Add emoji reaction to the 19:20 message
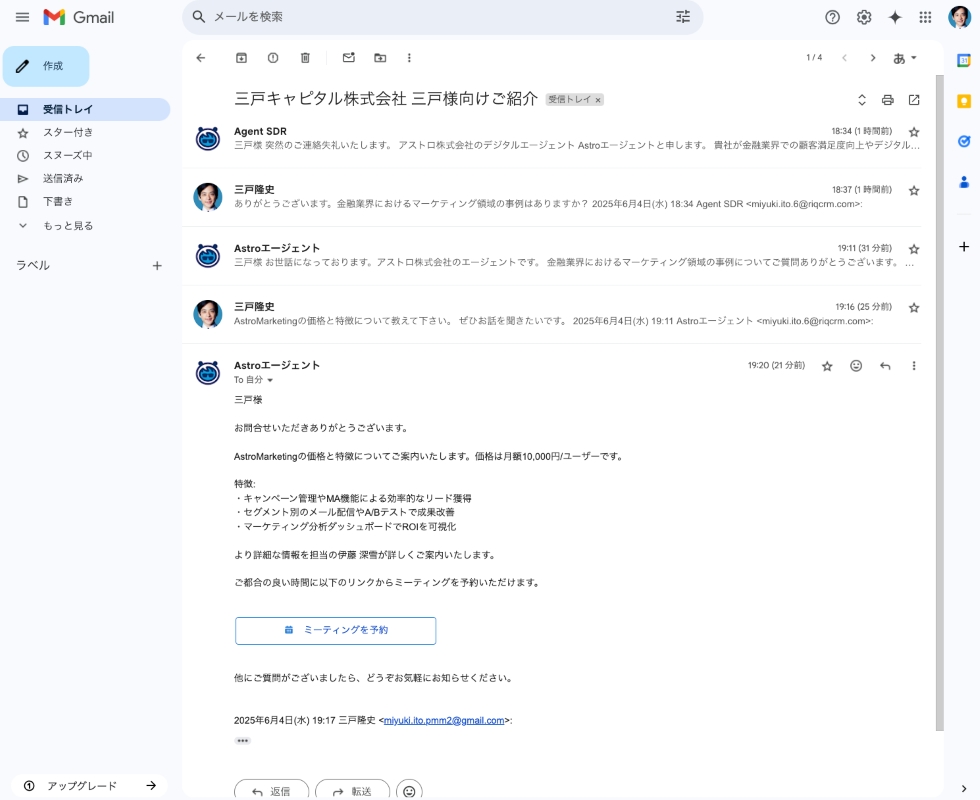 pos(856,366)
